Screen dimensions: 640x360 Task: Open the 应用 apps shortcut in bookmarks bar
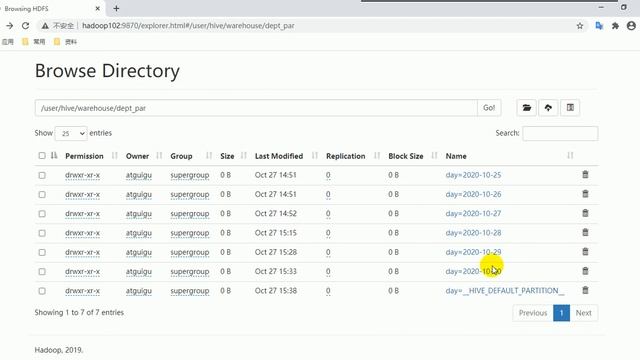tap(8, 42)
